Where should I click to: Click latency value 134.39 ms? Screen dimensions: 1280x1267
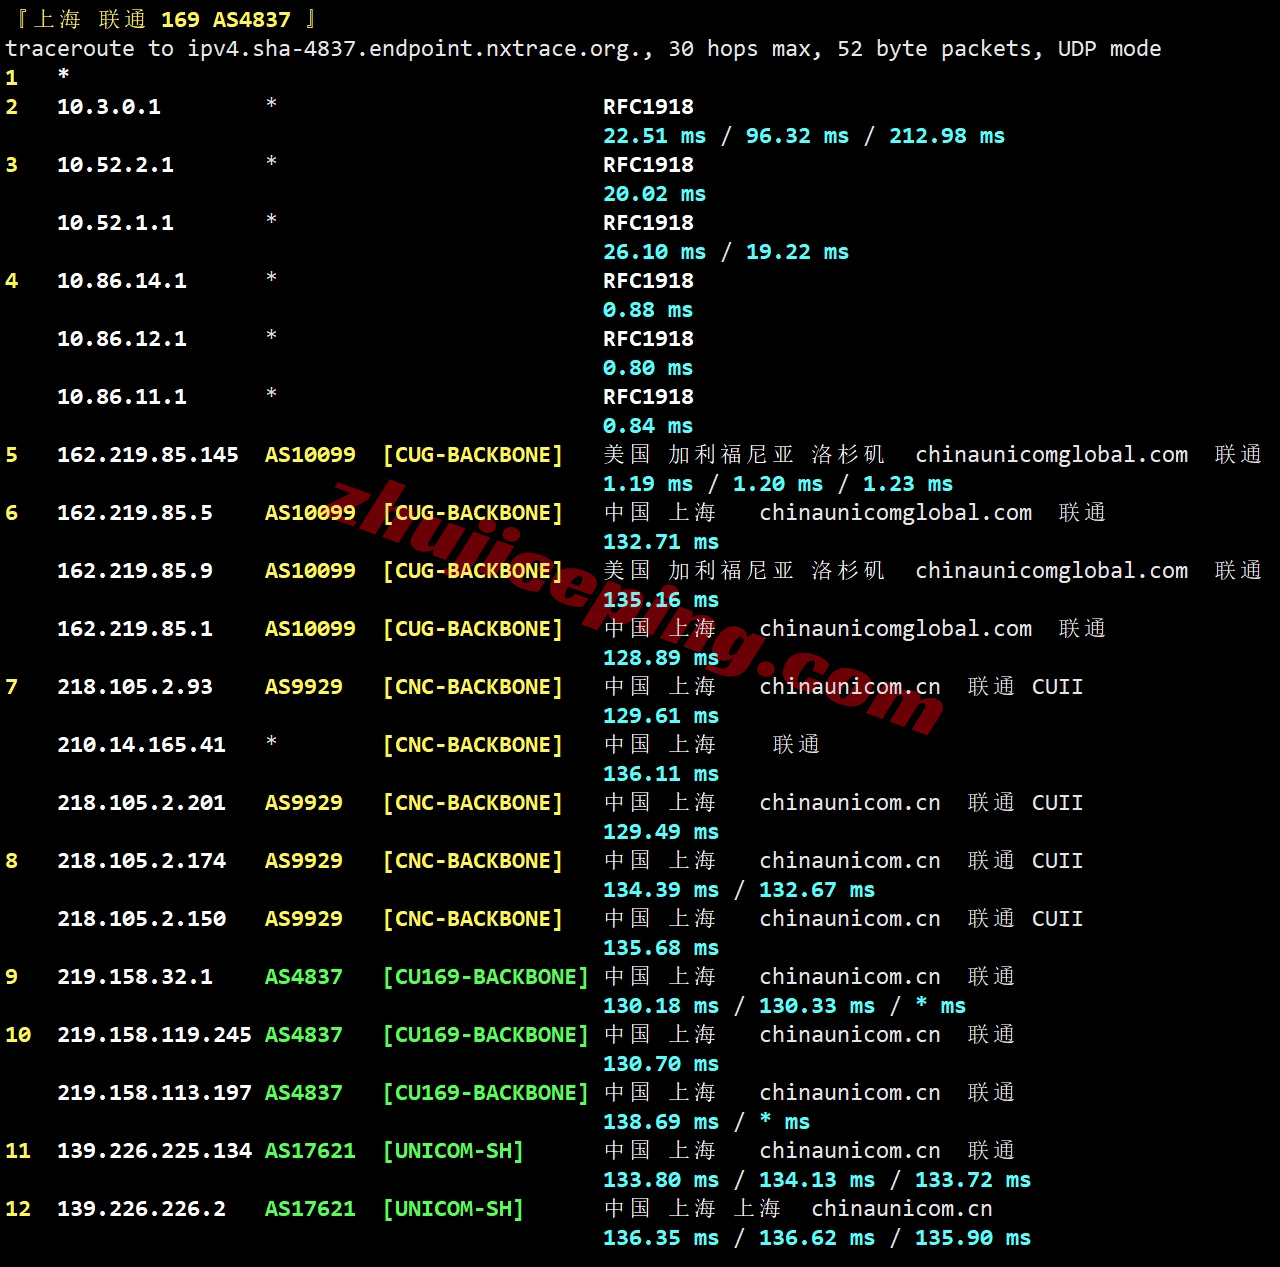661,890
